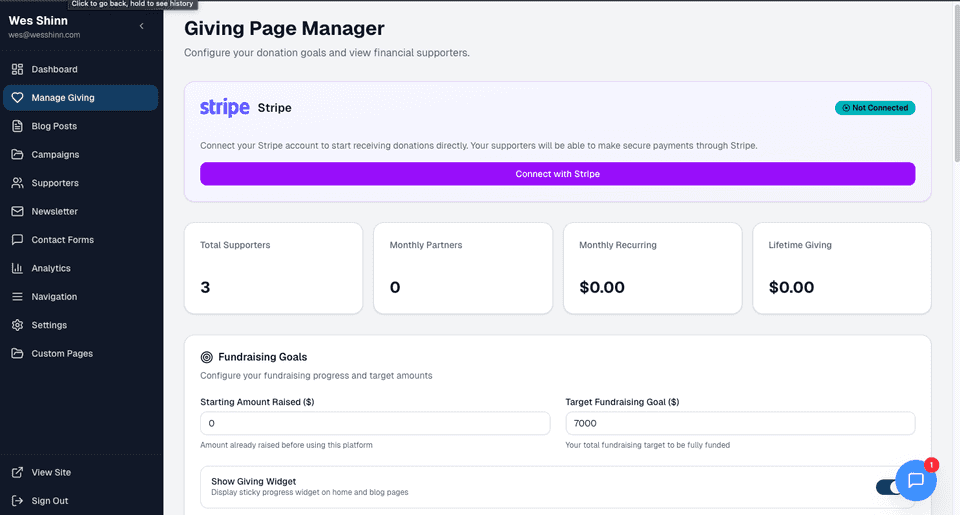Collapse the sidebar with the chevron arrow
The height and width of the screenshot is (515, 960).
pyautogui.click(x=142, y=26)
